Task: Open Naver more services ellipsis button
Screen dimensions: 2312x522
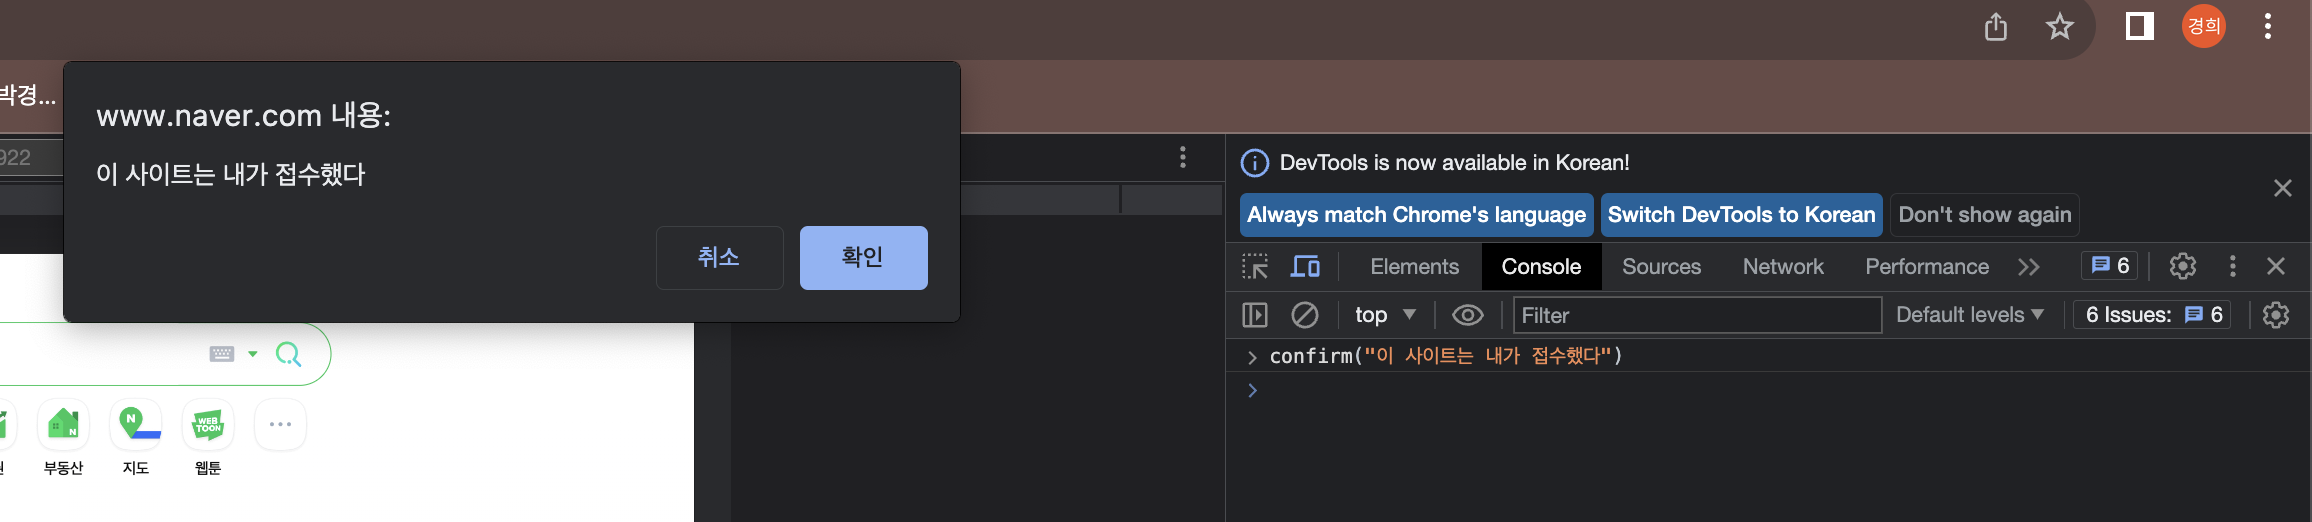Action: tap(280, 425)
